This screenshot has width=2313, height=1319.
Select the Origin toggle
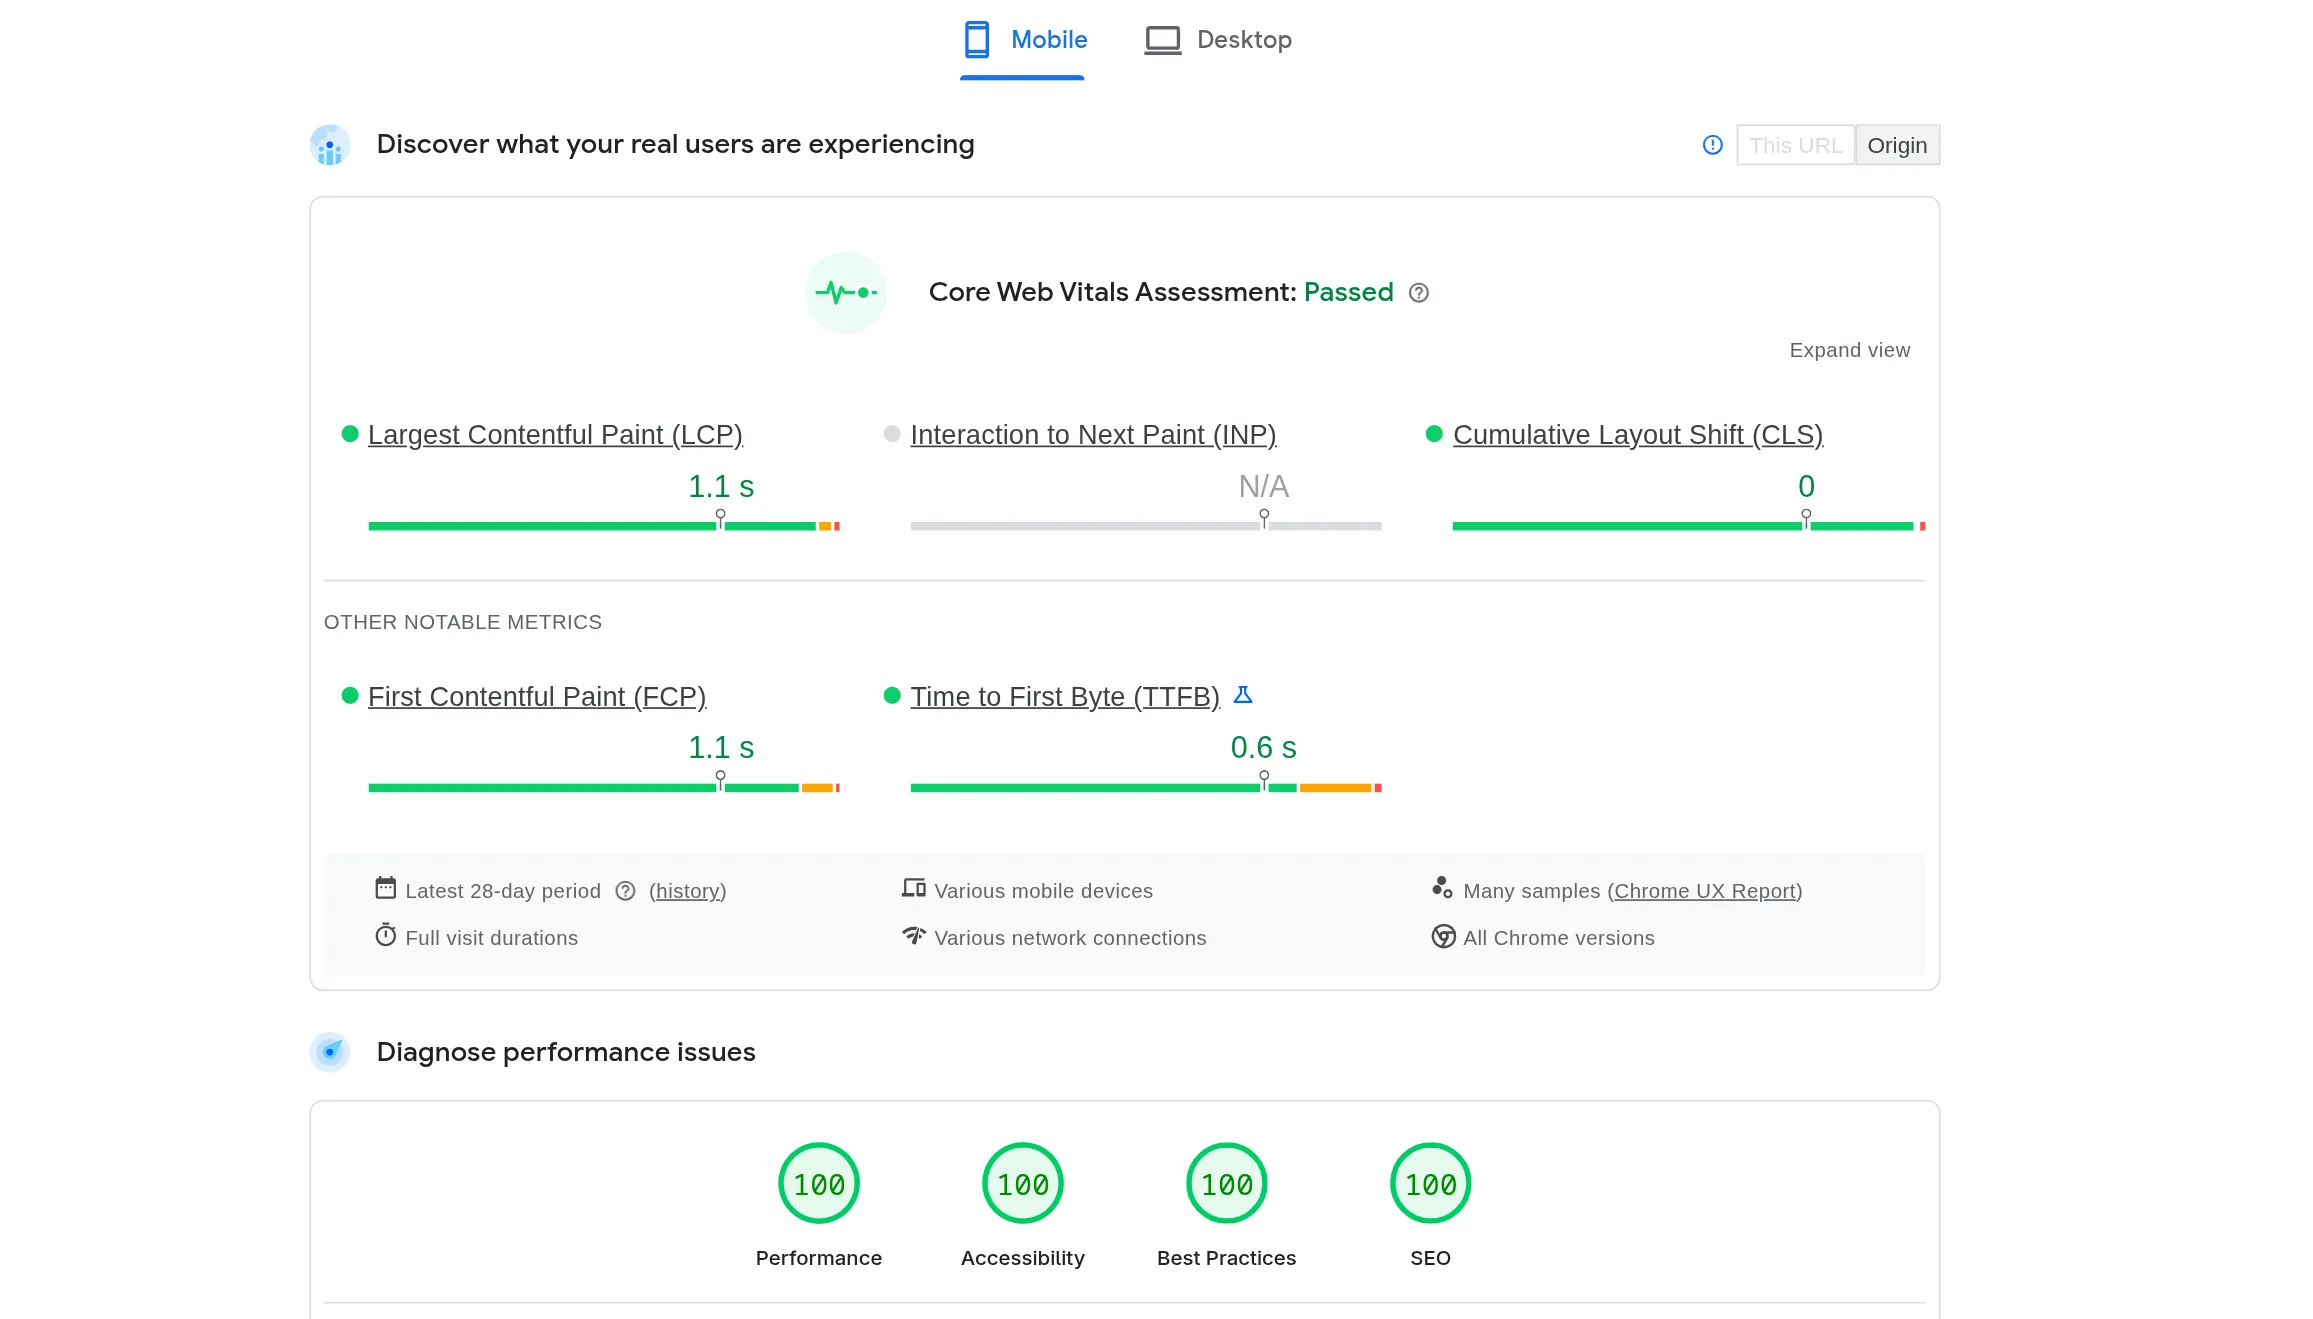(1897, 145)
